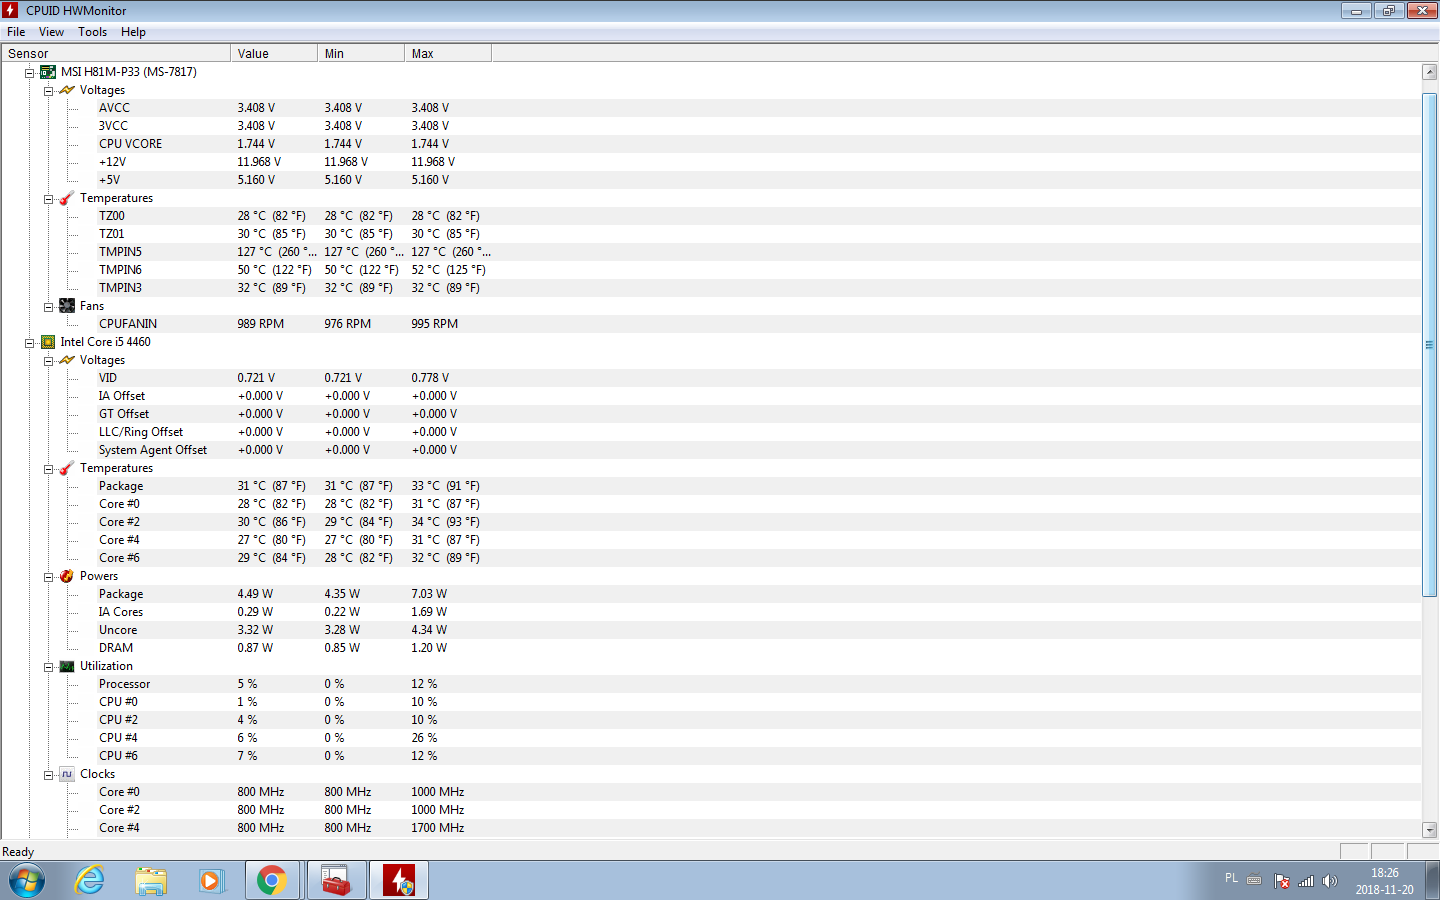Open Windows Explorer from the taskbar
Image resolution: width=1440 pixels, height=900 pixels.
pyautogui.click(x=151, y=881)
